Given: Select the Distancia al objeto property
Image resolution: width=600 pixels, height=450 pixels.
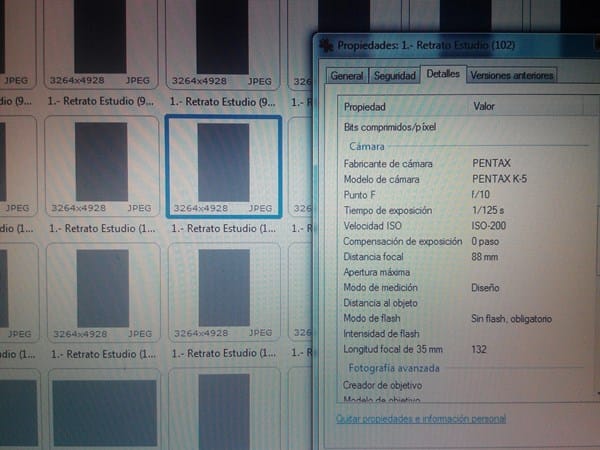Looking at the screenshot, I should [x=380, y=303].
